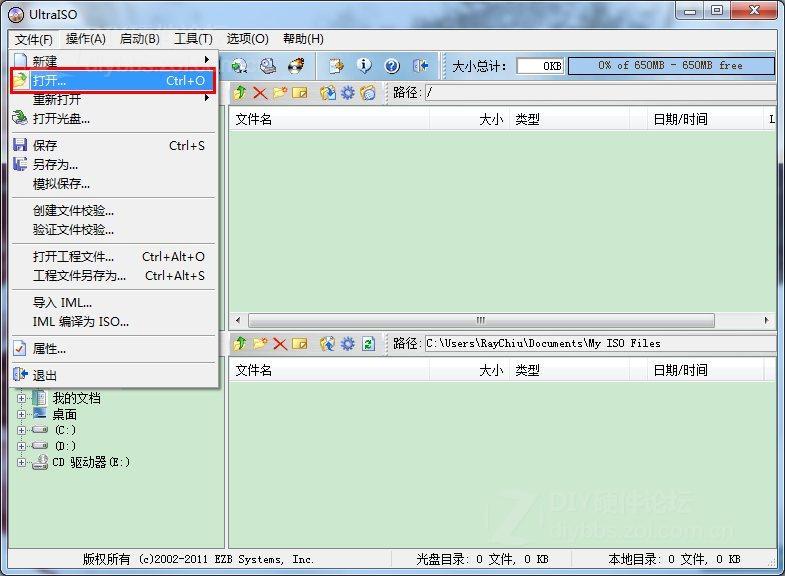Open the 启动(B) menu

(x=140, y=39)
